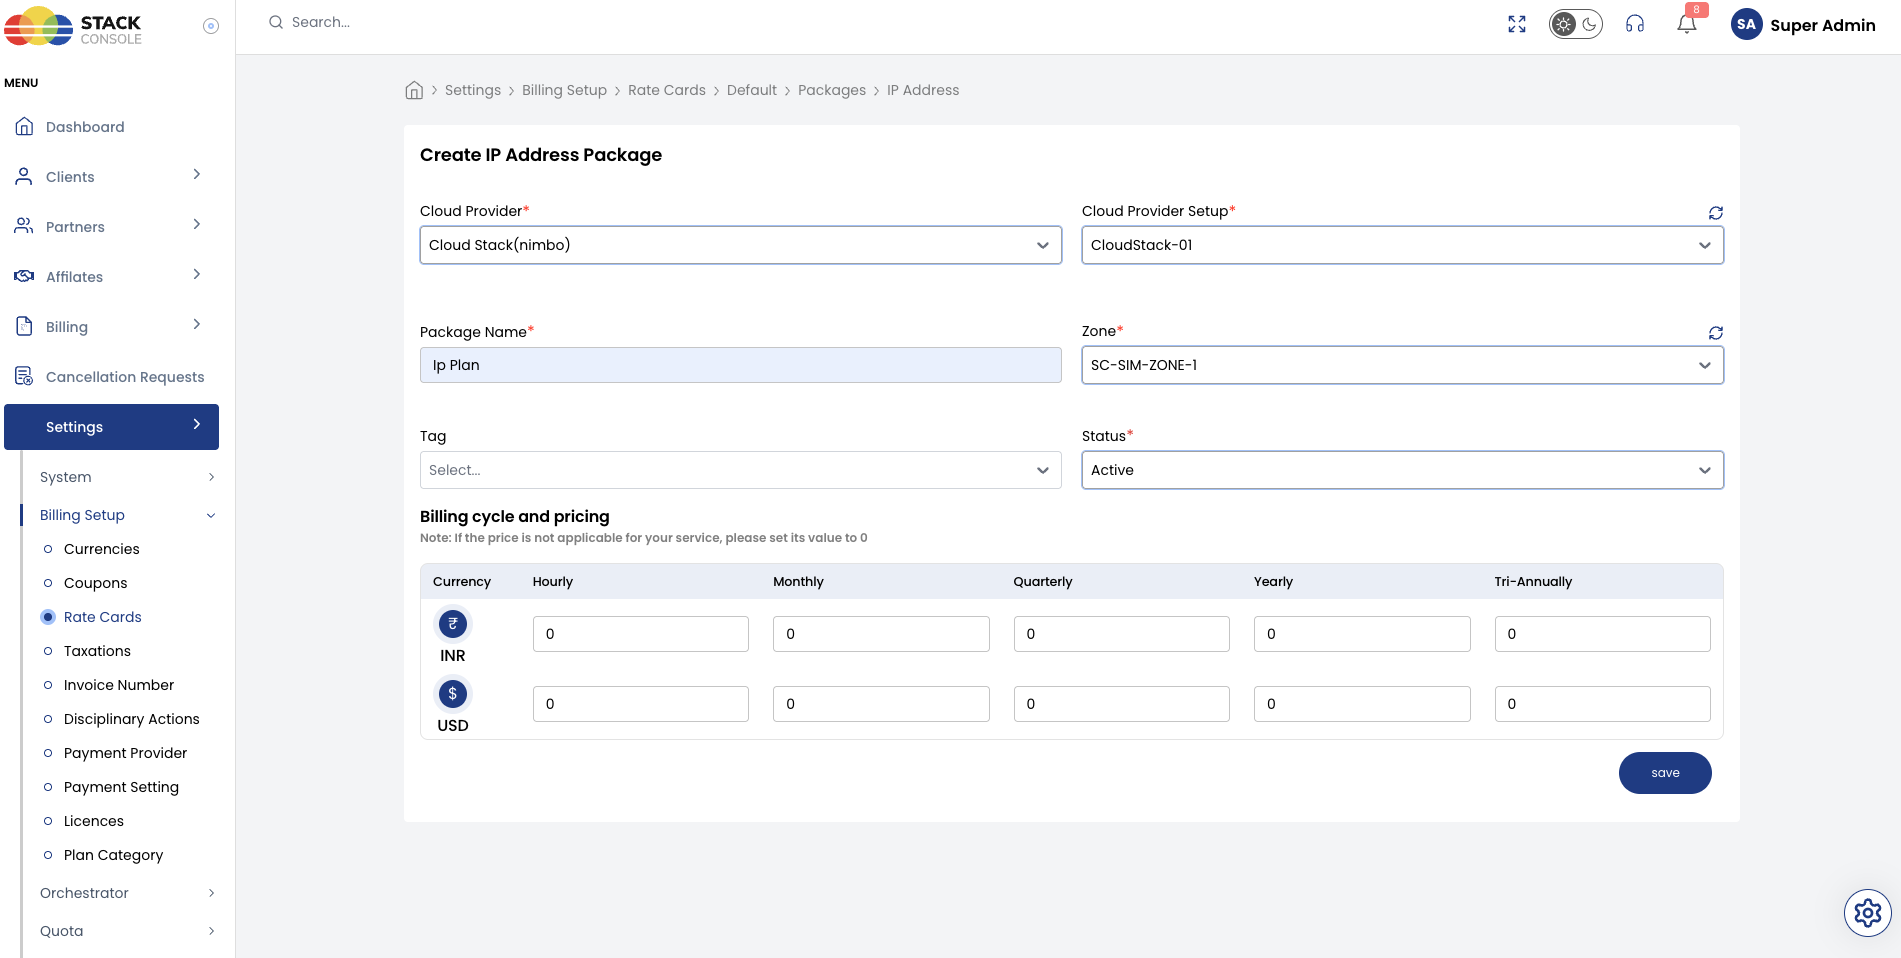Open Disciplinary Actions settings
The image size is (1901, 958).
[x=131, y=719]
